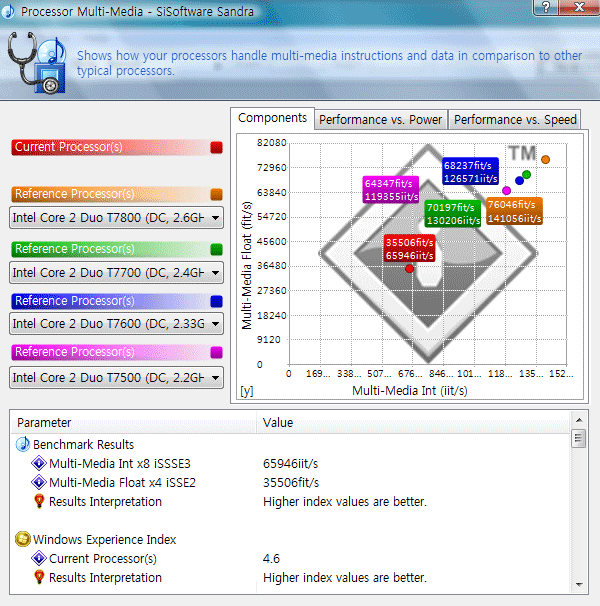Select the Multi-Media Int x8 iSSSE3 row

[x=290, y=463]
